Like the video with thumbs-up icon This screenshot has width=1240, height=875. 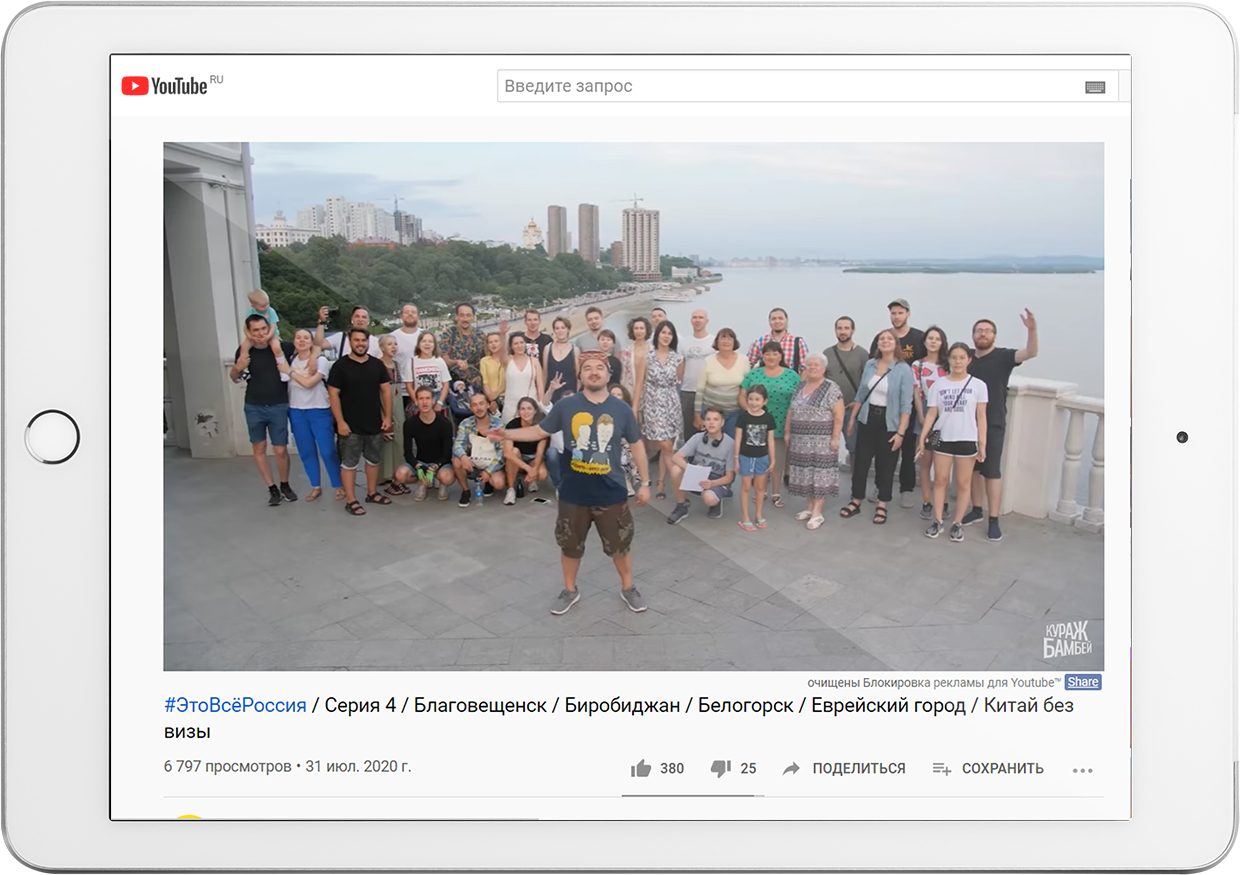pos(641,768)
